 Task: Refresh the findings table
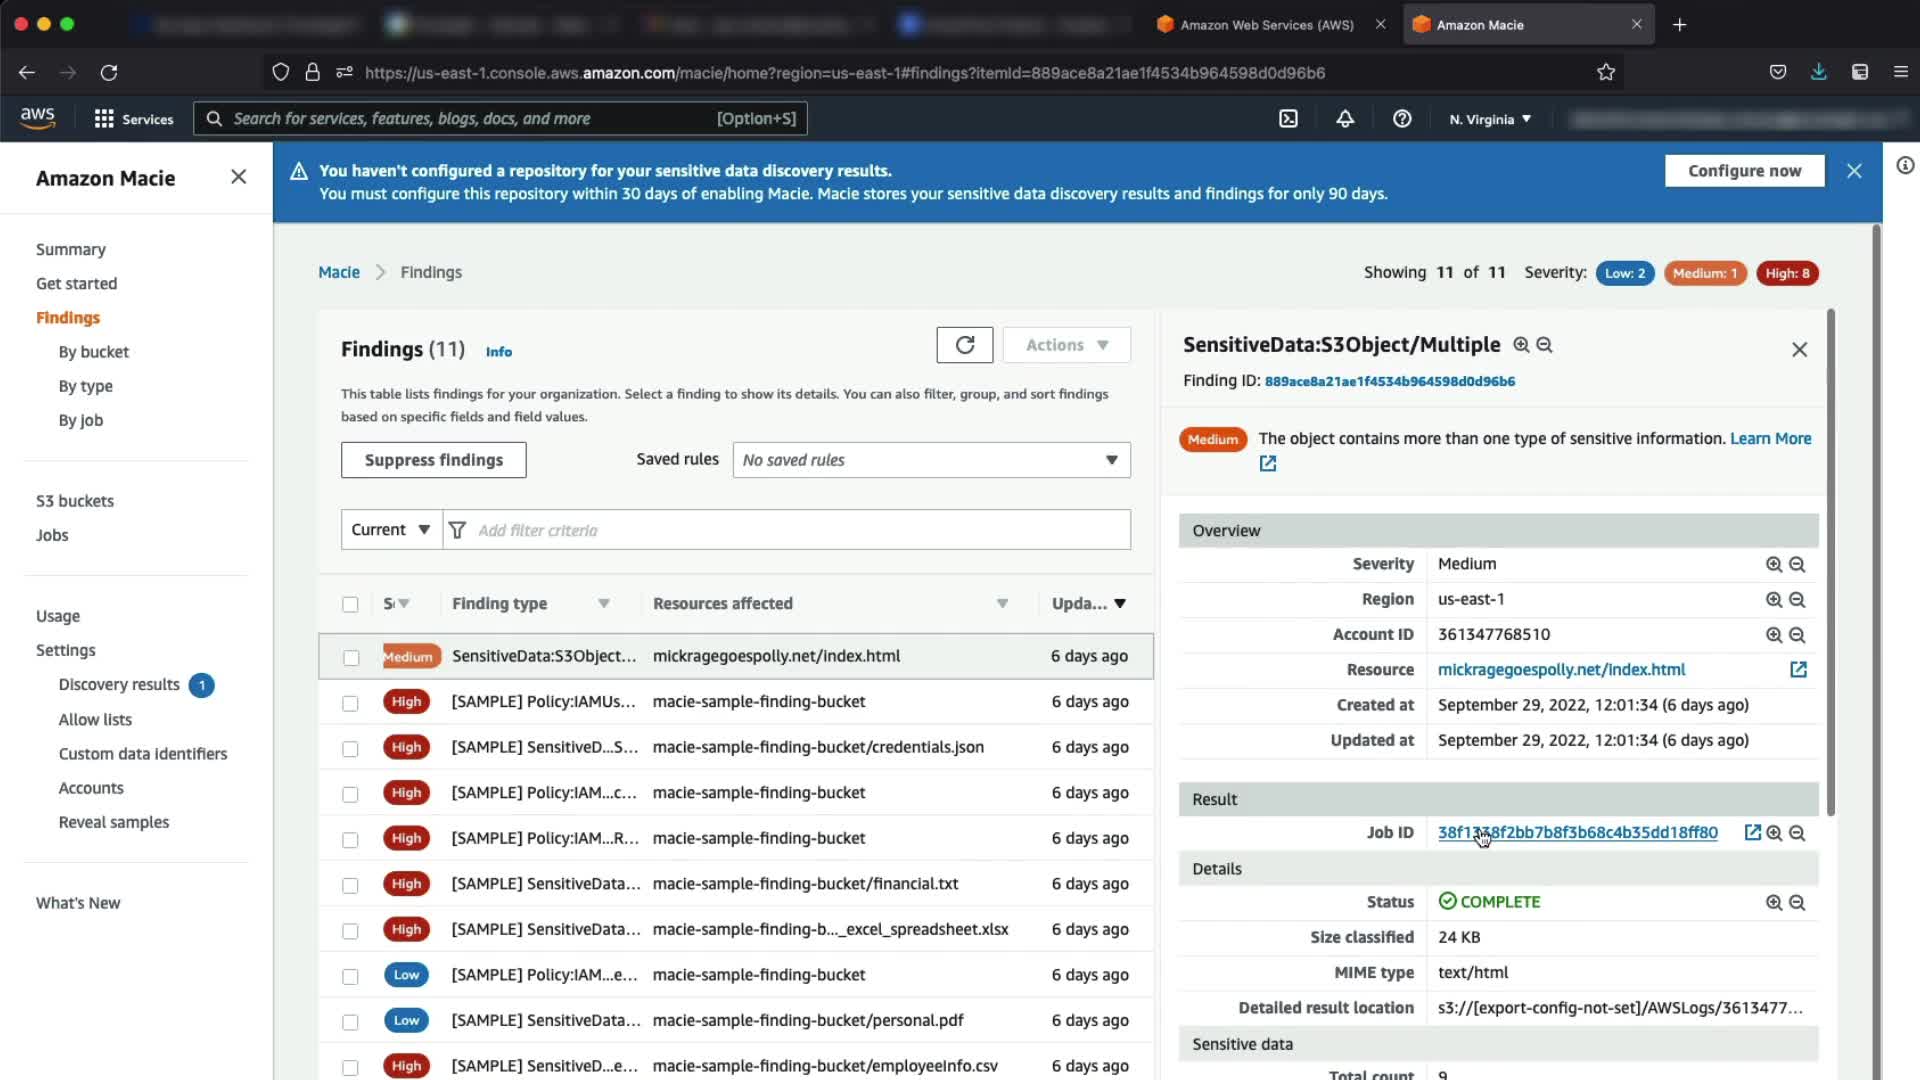tap(964, 345)
